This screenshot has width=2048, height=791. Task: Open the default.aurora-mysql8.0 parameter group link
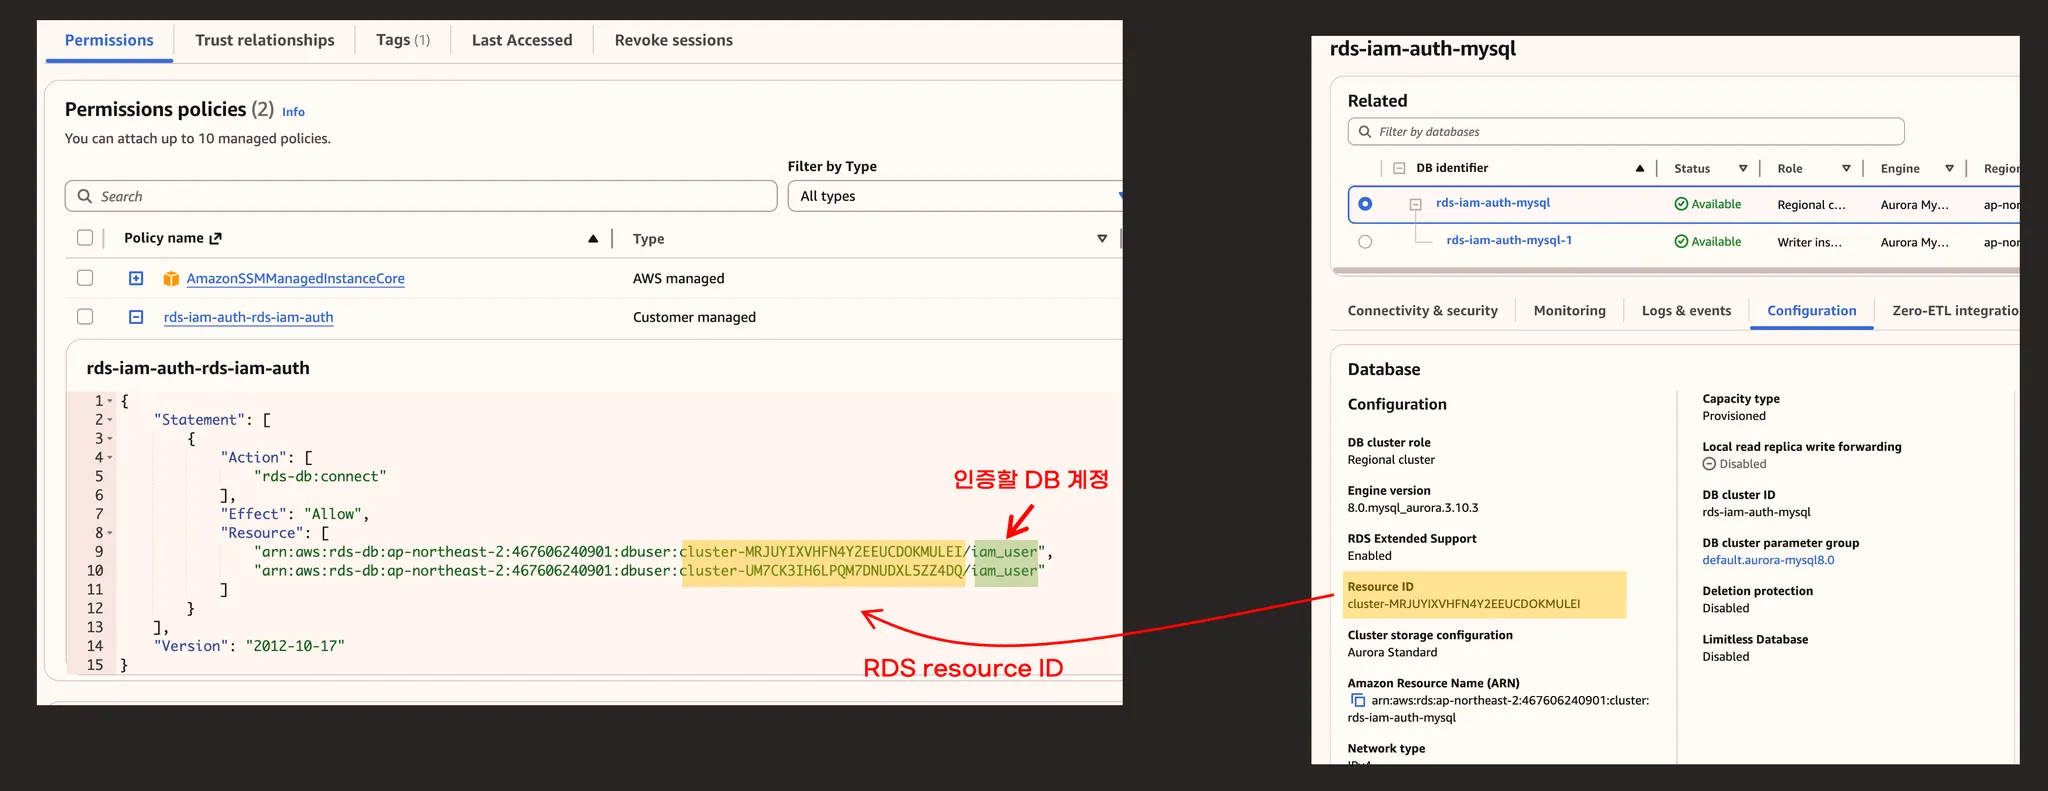coord(1768,560)
